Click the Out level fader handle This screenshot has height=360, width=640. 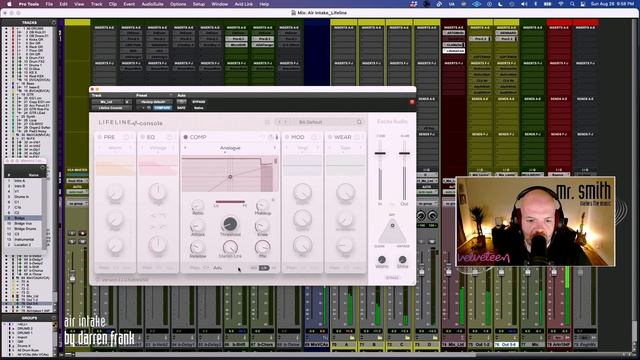tap(404, 153)
